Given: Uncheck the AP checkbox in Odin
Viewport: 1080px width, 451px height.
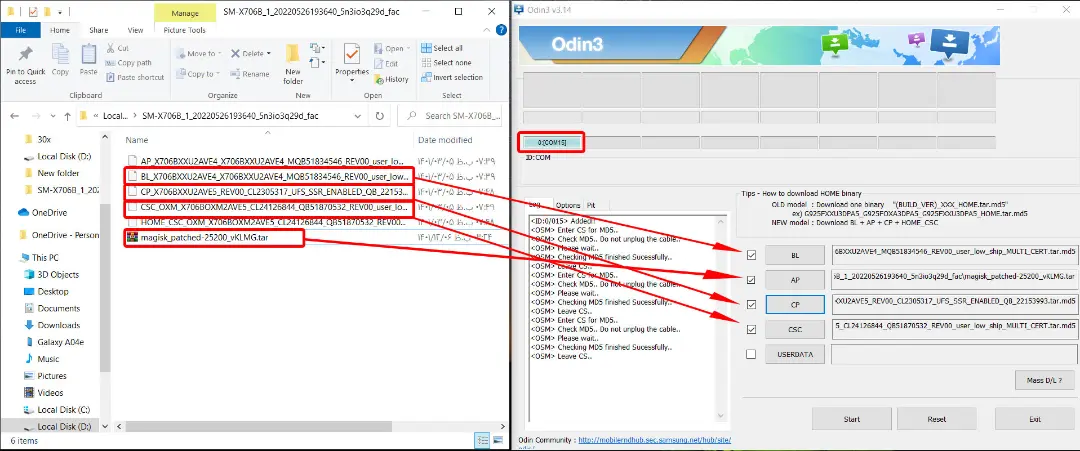Looking at the screenshot, I should pyautogui.click(x=751, y=280).
